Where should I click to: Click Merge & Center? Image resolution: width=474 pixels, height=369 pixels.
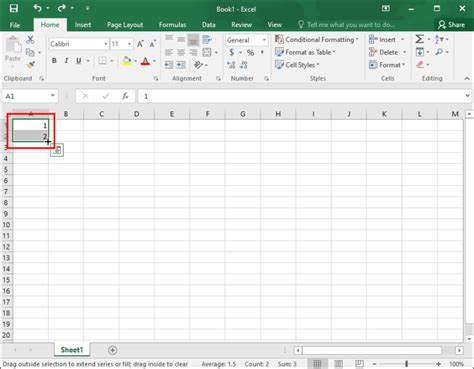pyautogui.click(x=207, y=52)
